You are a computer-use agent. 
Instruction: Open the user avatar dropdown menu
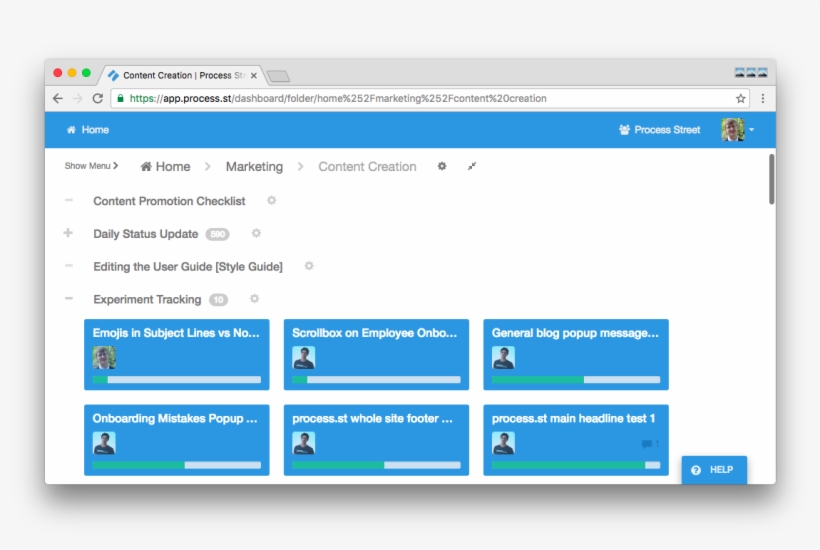tap(738, 130)
